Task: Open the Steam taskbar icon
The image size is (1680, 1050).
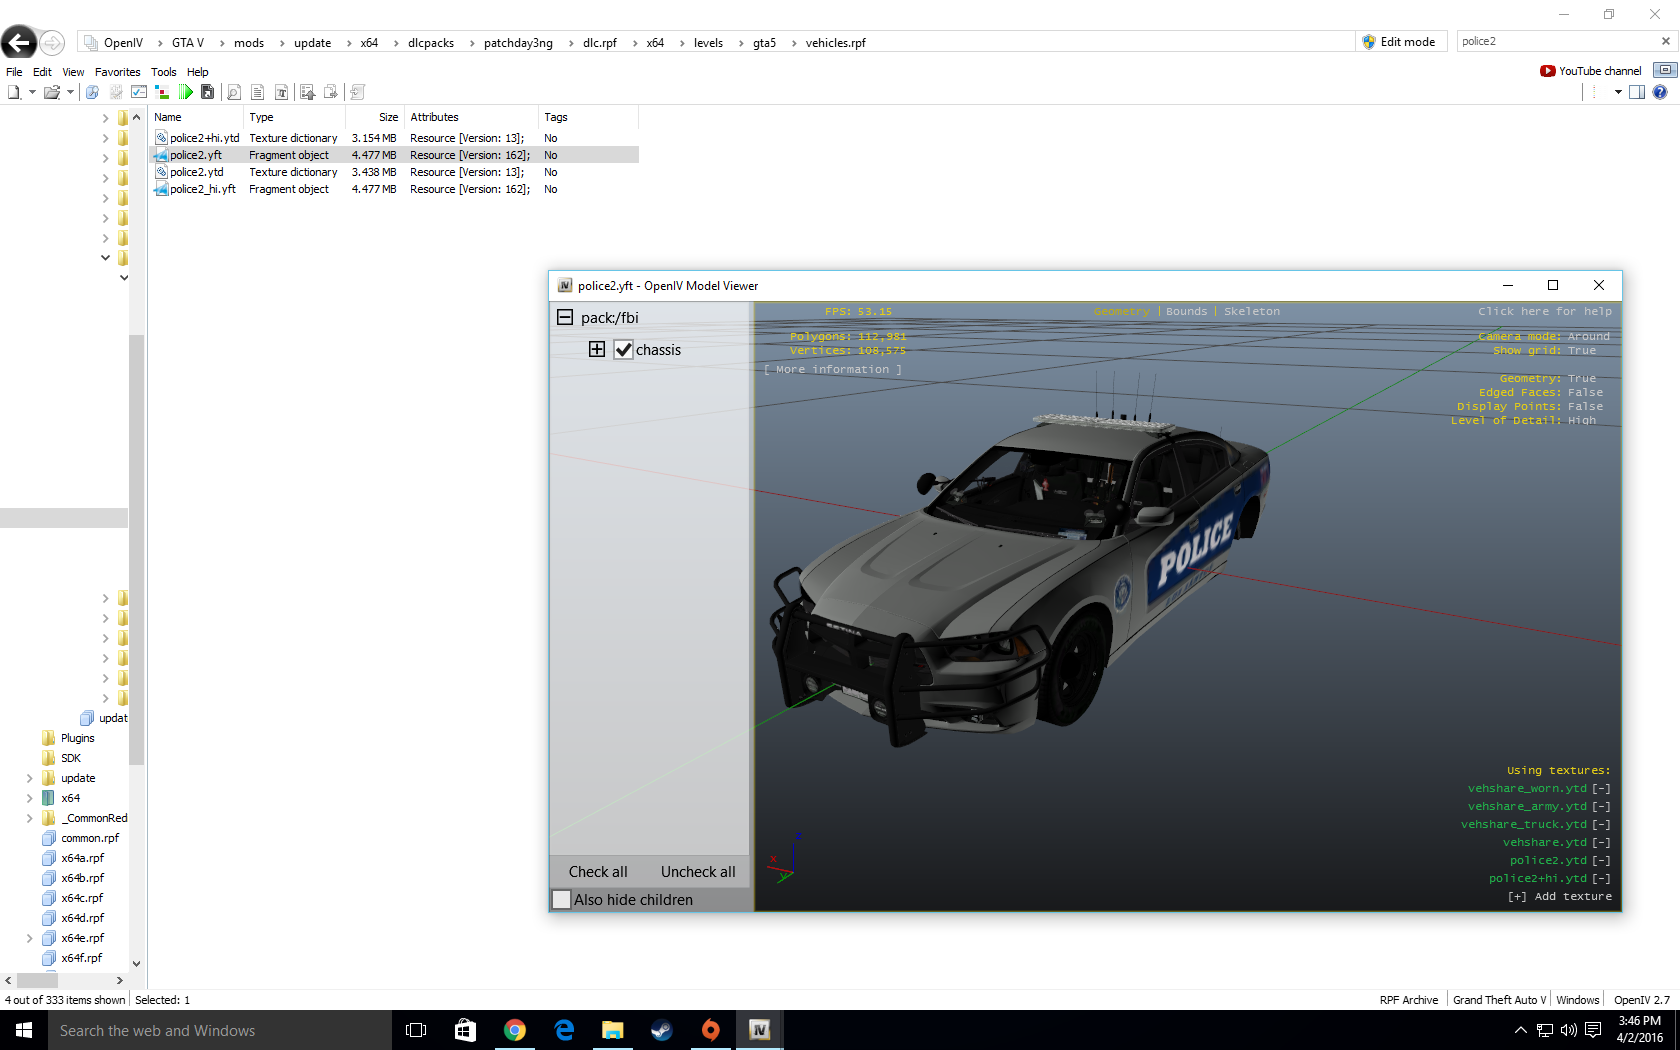Action: (x=662, y=1030)
